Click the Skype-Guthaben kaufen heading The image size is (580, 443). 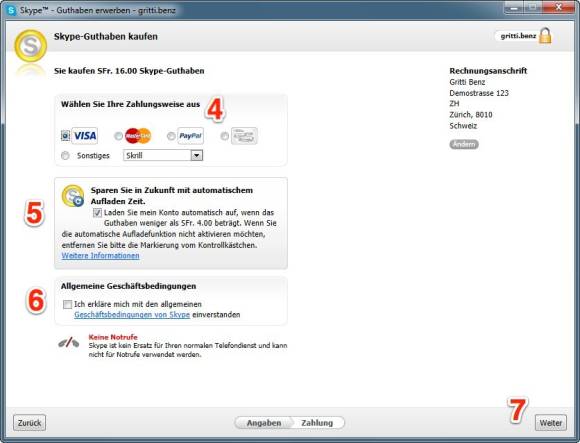click(106, 36)
